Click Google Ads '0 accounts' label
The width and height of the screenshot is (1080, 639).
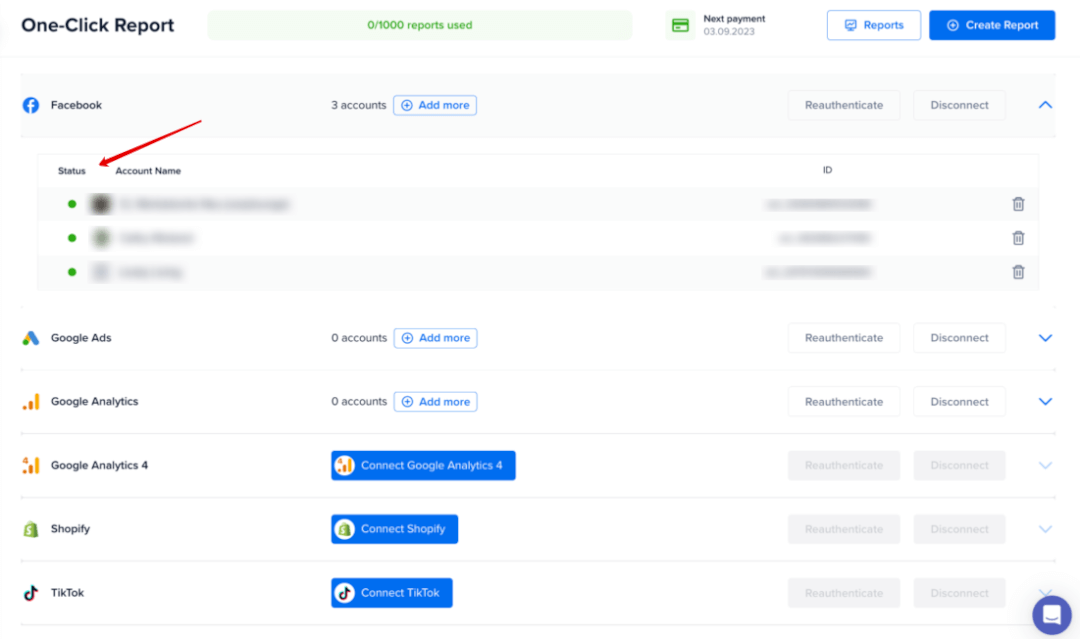tap(359, 338)
